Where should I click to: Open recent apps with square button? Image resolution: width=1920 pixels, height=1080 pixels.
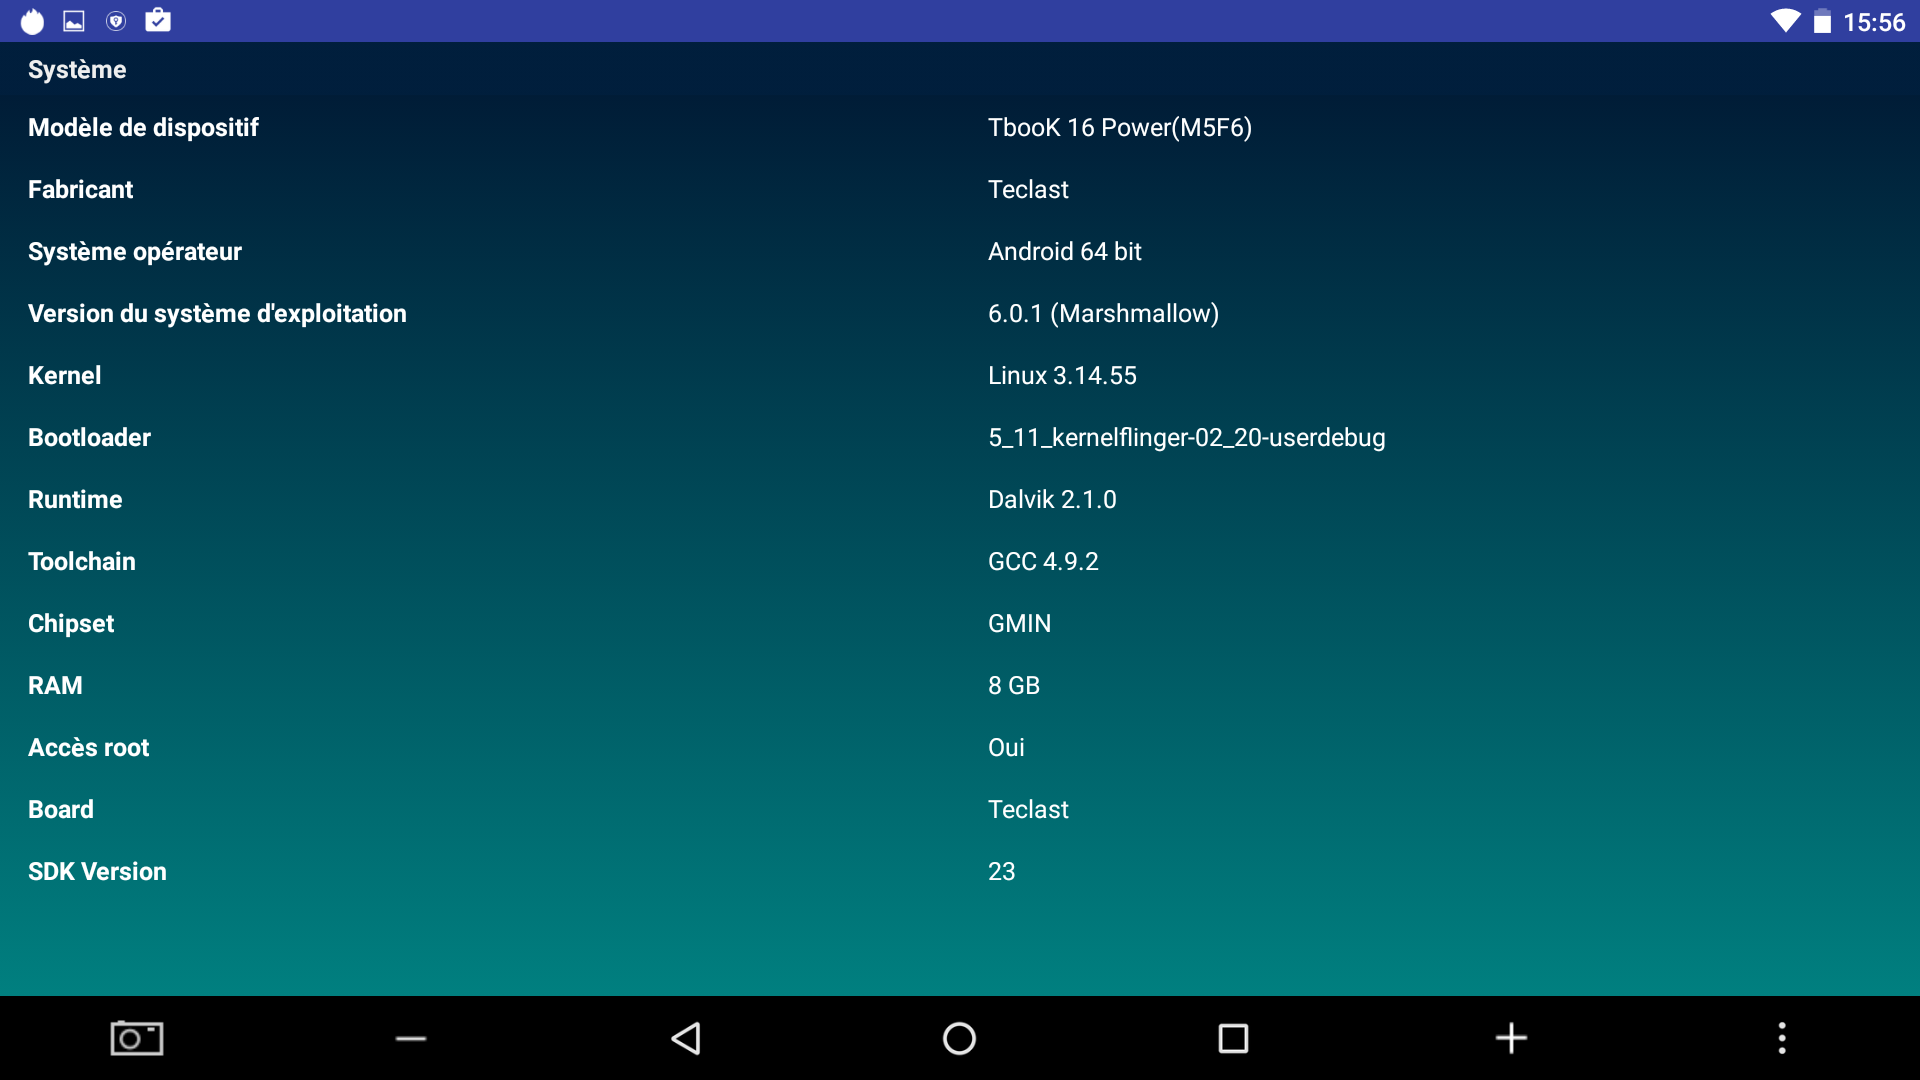coord(1233,1038)
